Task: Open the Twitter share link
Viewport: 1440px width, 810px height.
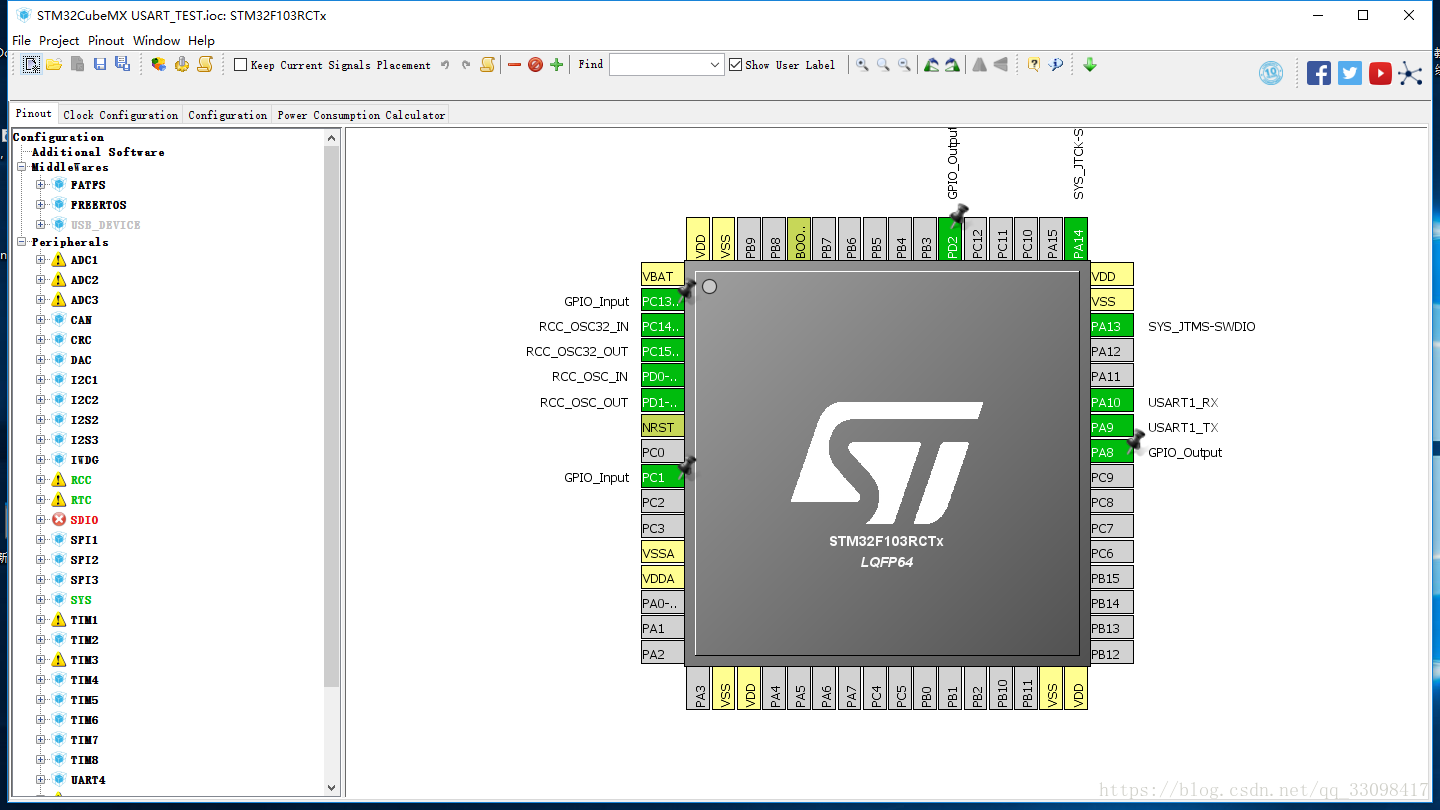Action: (x=1349, y=72)
